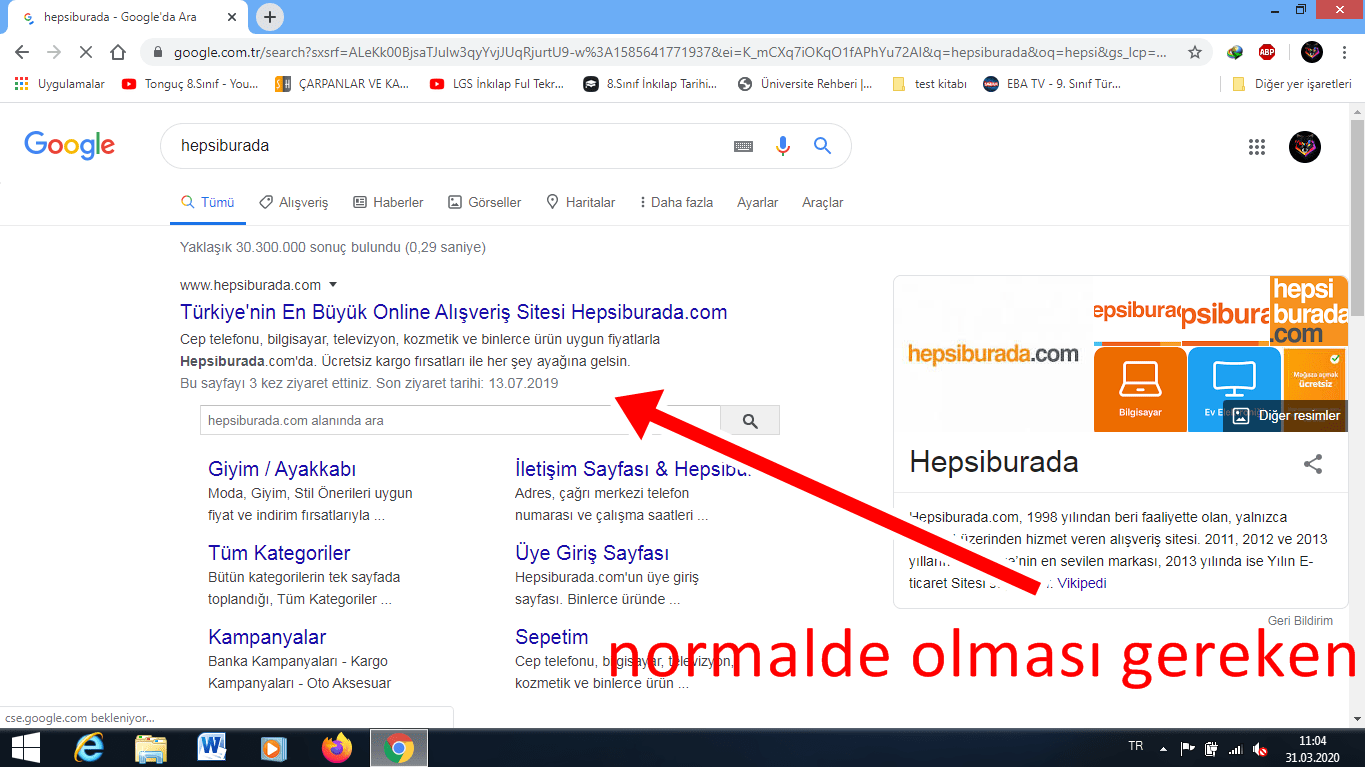Screen dimensions: 1365x767
Task: Submit the Google search with magnifier icon
Action: (822, 146)
